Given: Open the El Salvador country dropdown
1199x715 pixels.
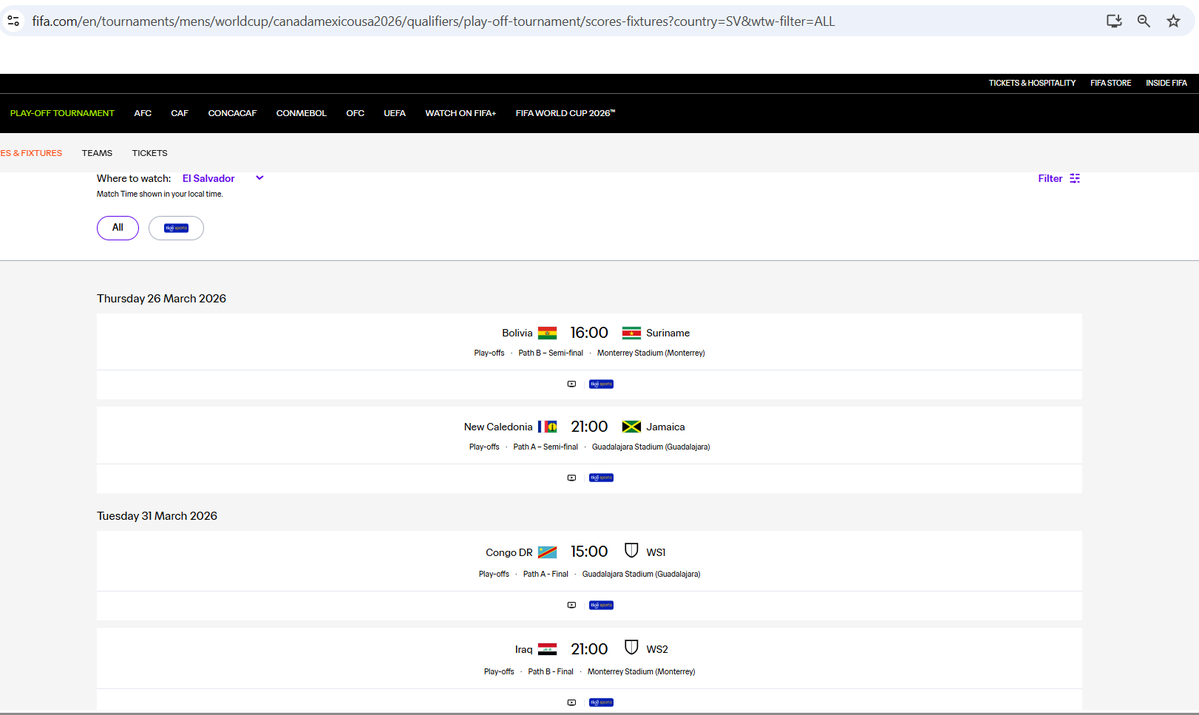Looking at the screenshot, I should click(223, 178).
